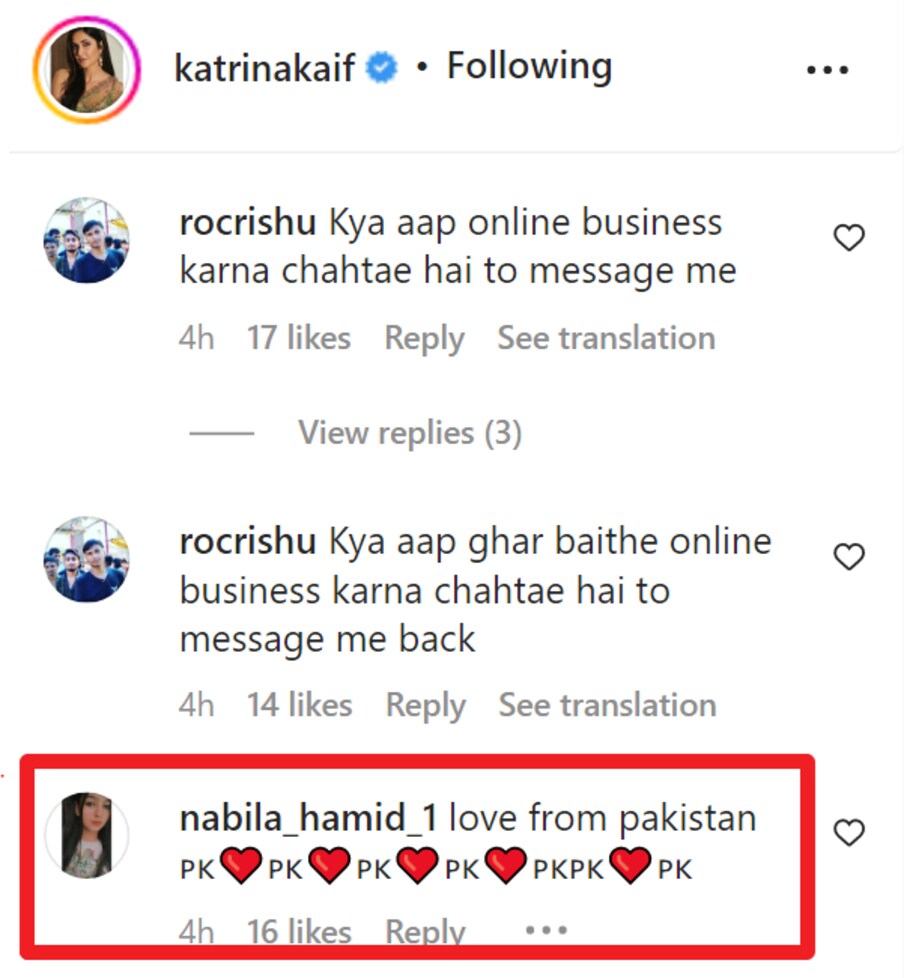Open rocrishu avatar on second comment
The image size is (904, 978).
[86, 559]
